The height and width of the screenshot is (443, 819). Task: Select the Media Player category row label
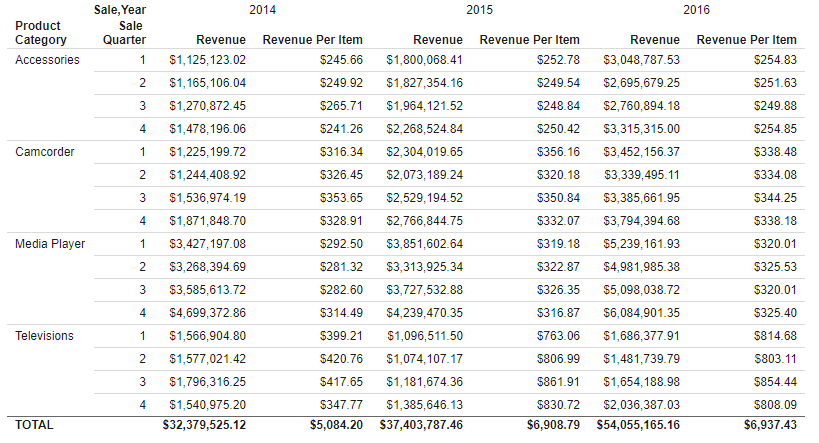pyautogui.click(x=50, y=244)
